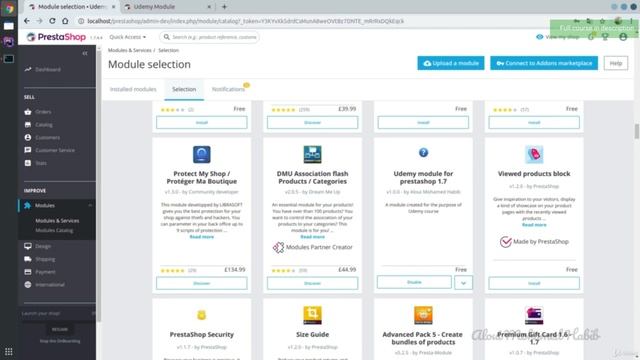
Task: Click the Size Guide module icon
Action: (x=312, y=316)
